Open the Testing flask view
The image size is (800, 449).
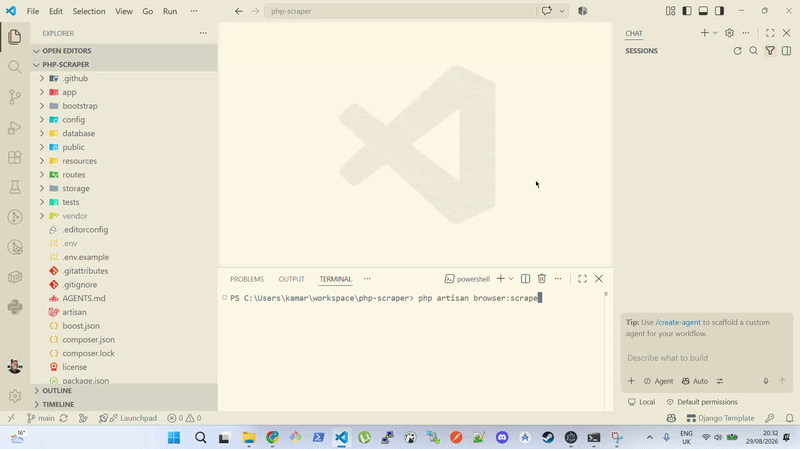coord(15,187)
